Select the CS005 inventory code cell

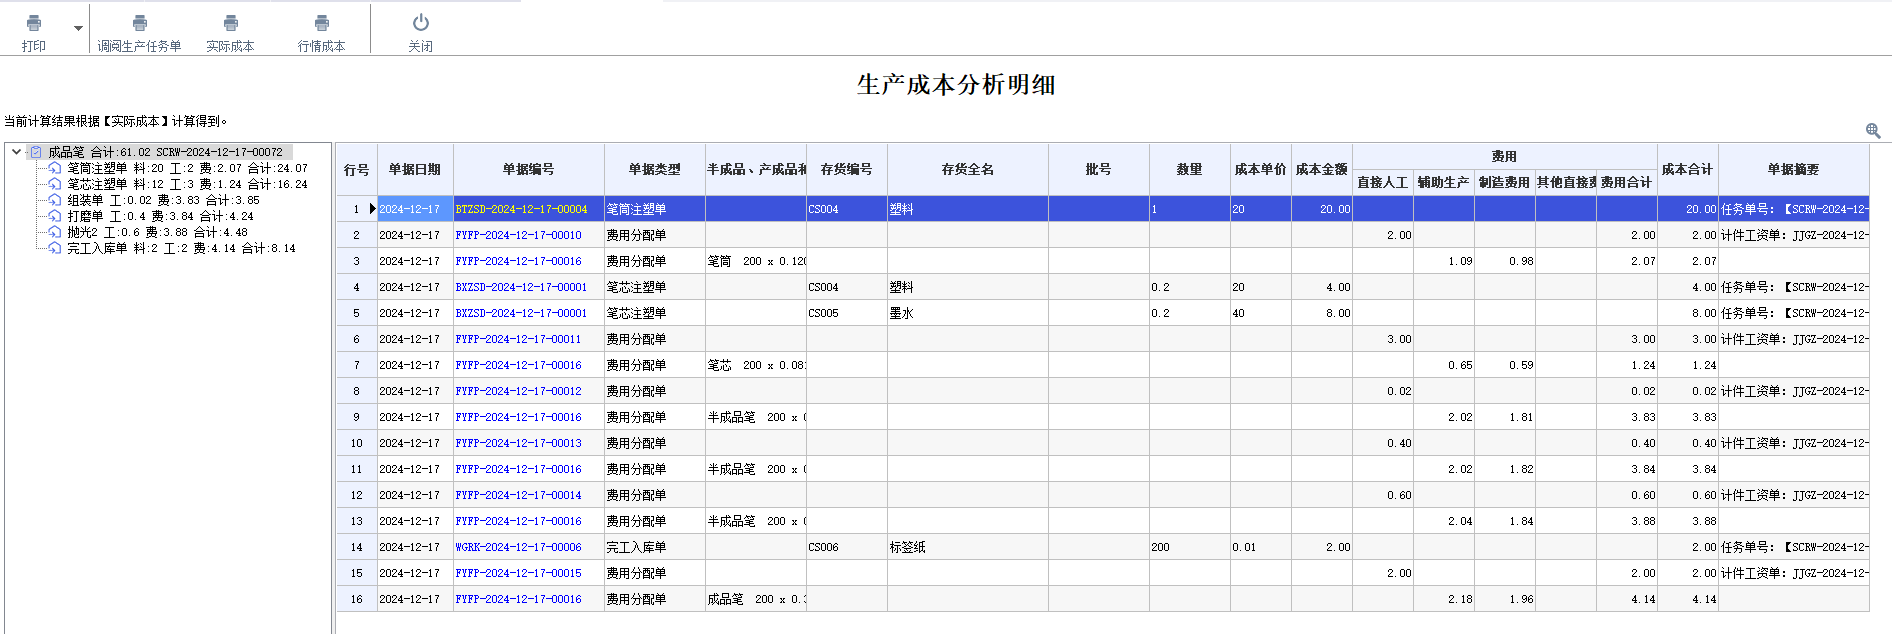point(847,313)
